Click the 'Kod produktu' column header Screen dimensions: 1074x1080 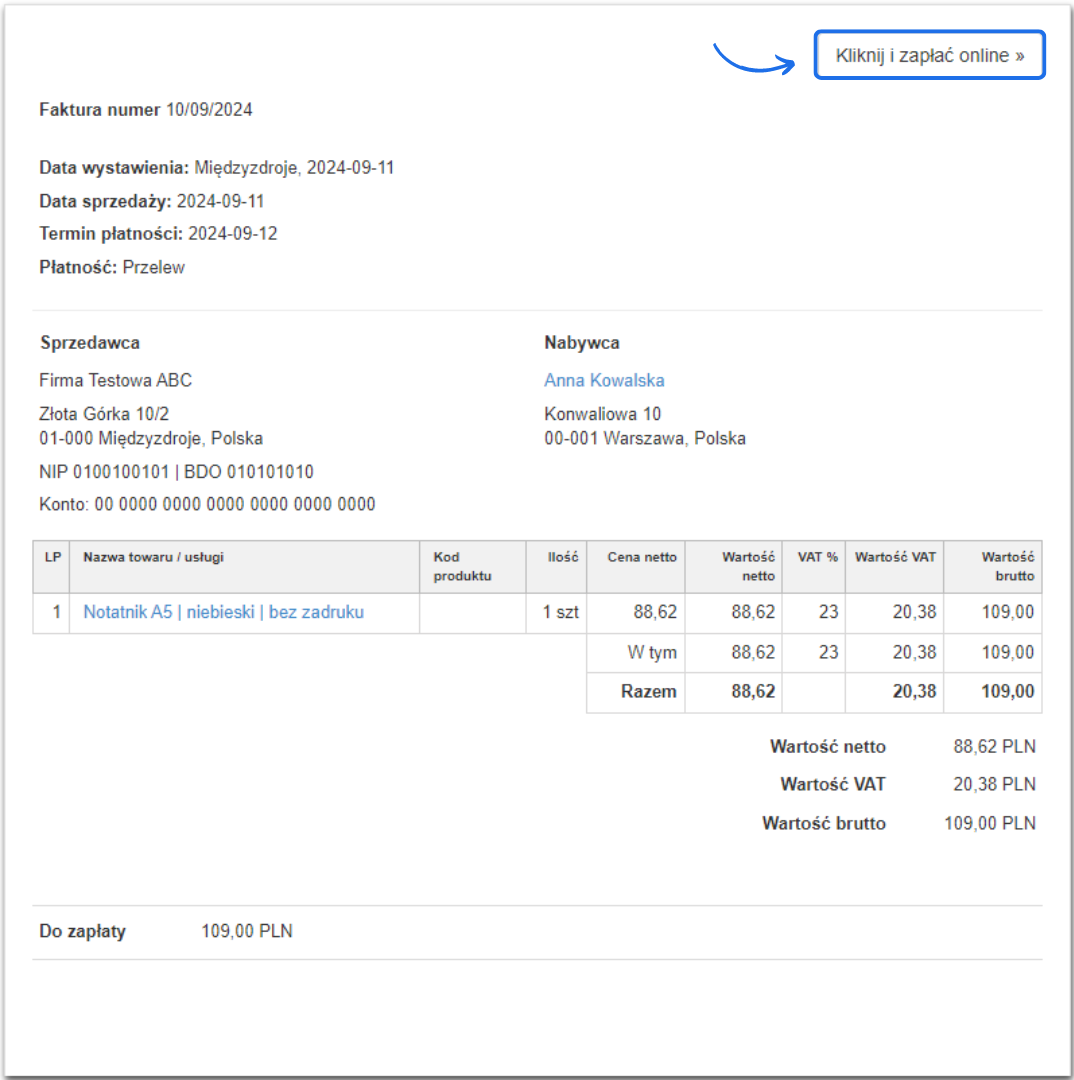462,566
